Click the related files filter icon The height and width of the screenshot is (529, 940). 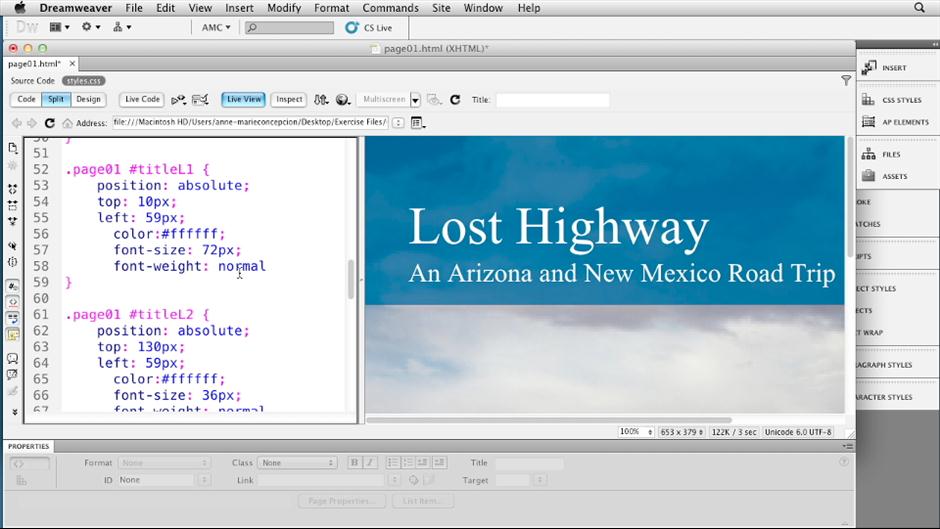846,80
